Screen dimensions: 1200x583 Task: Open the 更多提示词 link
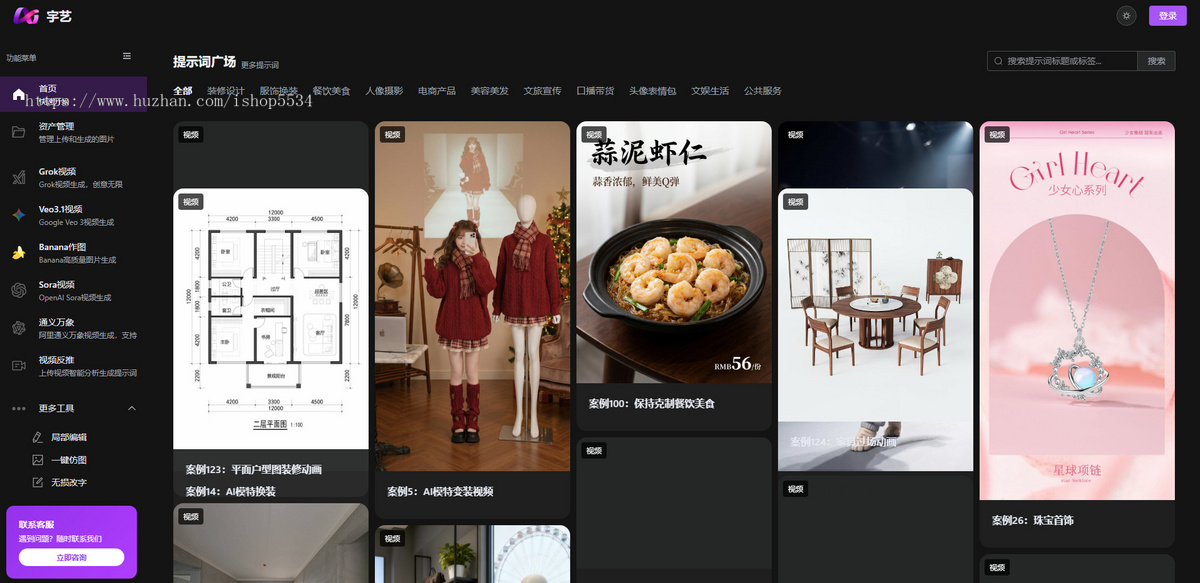pos(260,65)
